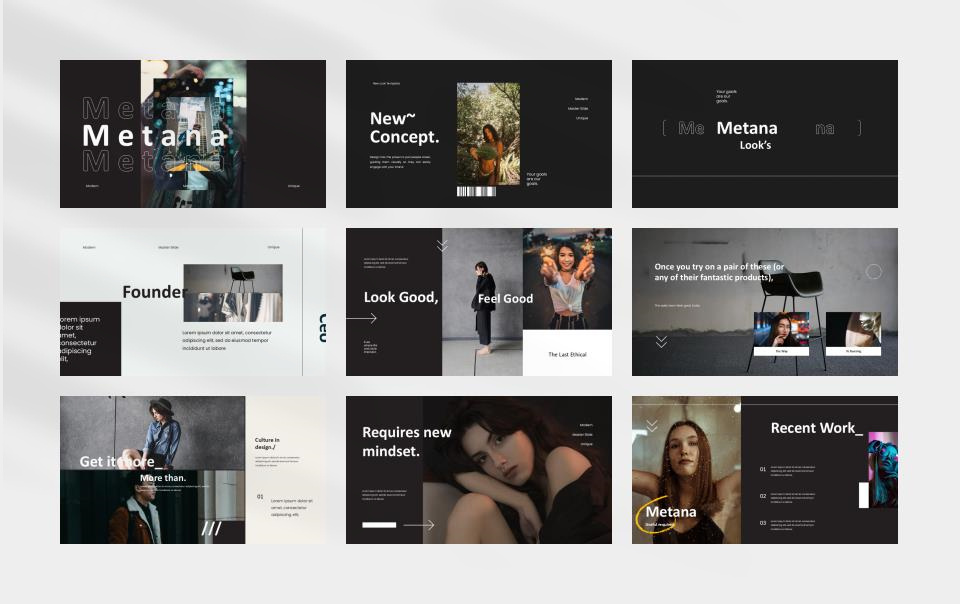Click the barcode graphic under the New Concept photo

click(476, 191)
